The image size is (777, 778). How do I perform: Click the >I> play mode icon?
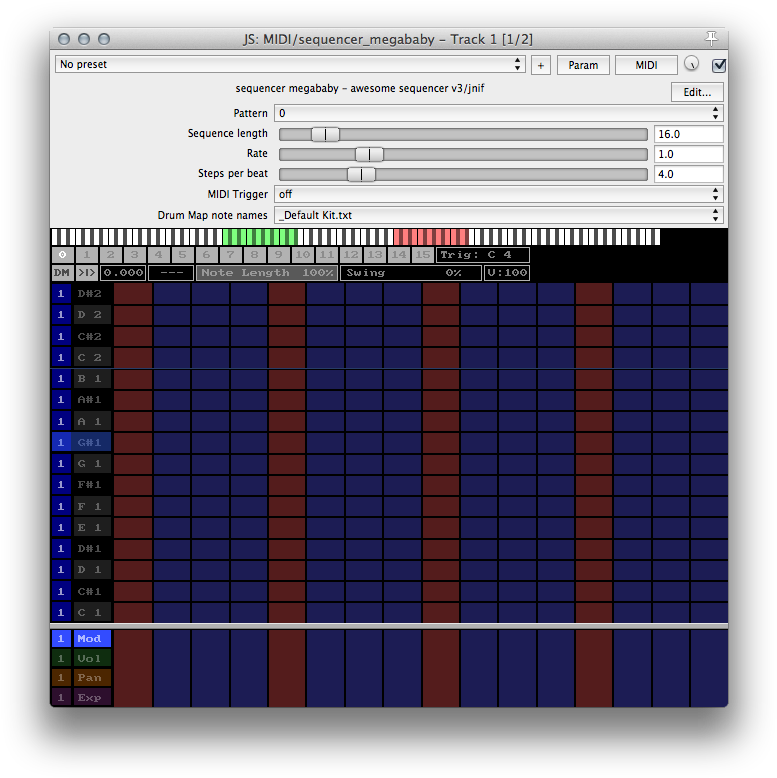tap(86, 272)
